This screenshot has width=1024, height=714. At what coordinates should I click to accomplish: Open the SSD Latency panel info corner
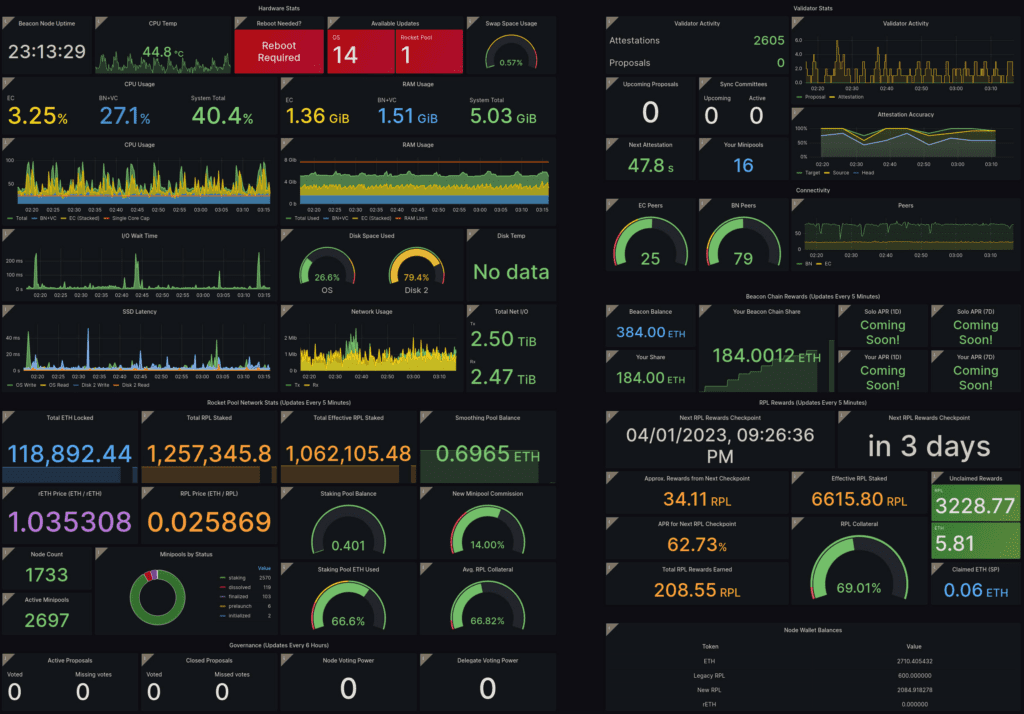click(7, 310)
